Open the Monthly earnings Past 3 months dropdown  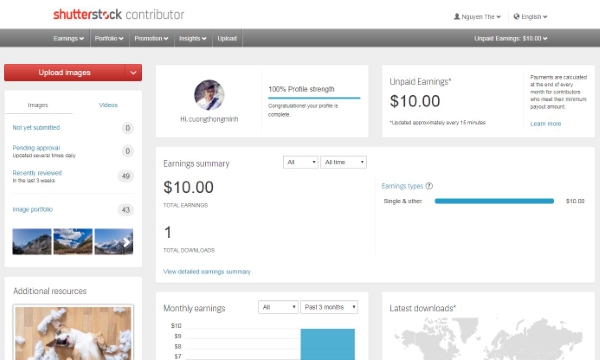coord(329,307)
